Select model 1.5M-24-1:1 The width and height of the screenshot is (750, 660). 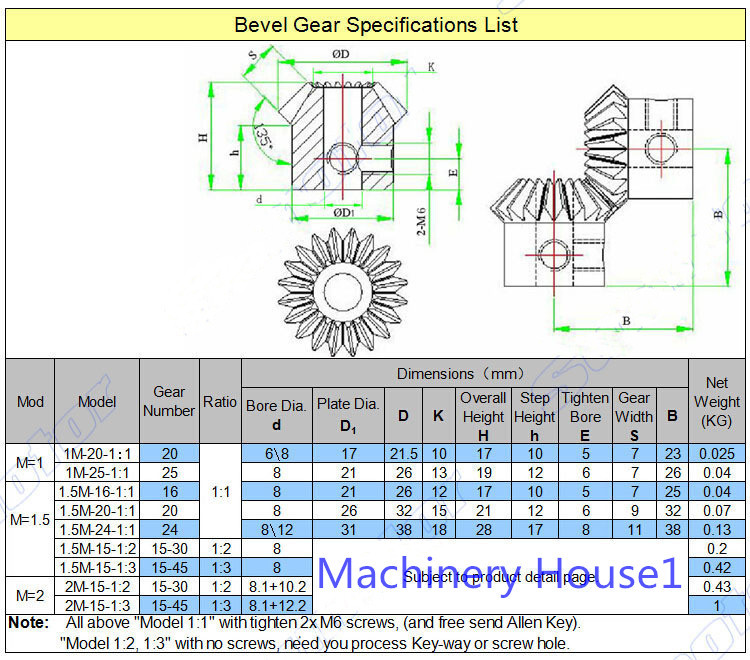(97, 529)
